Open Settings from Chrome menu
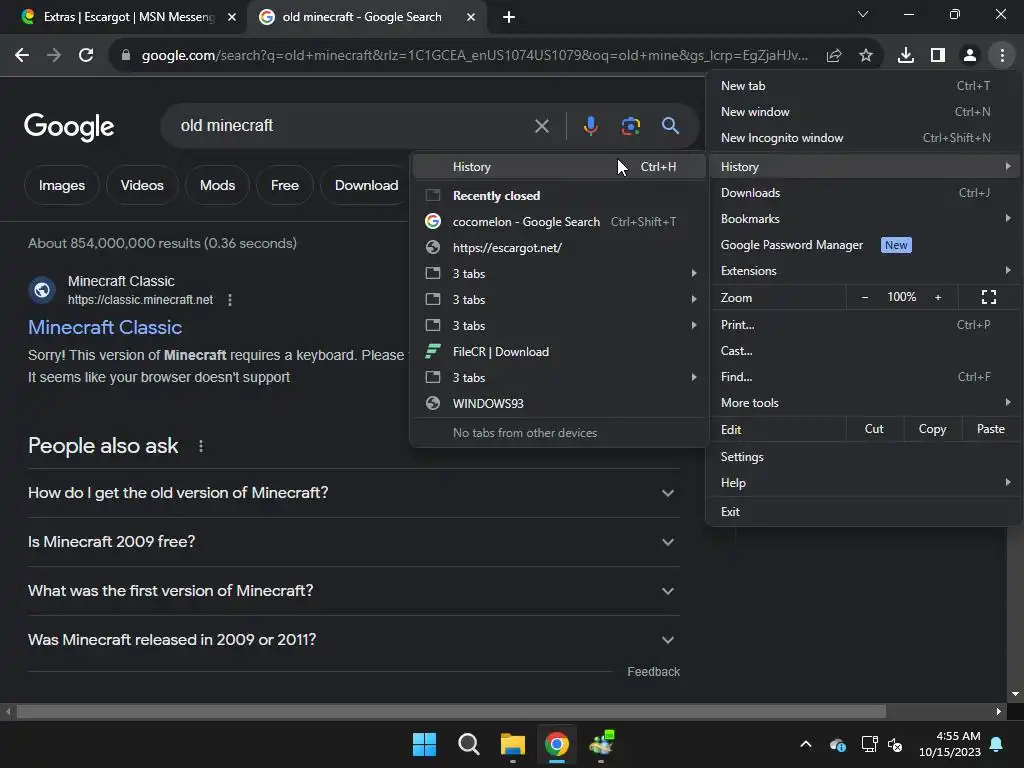1024x768 pixels. tap(864, 456)
